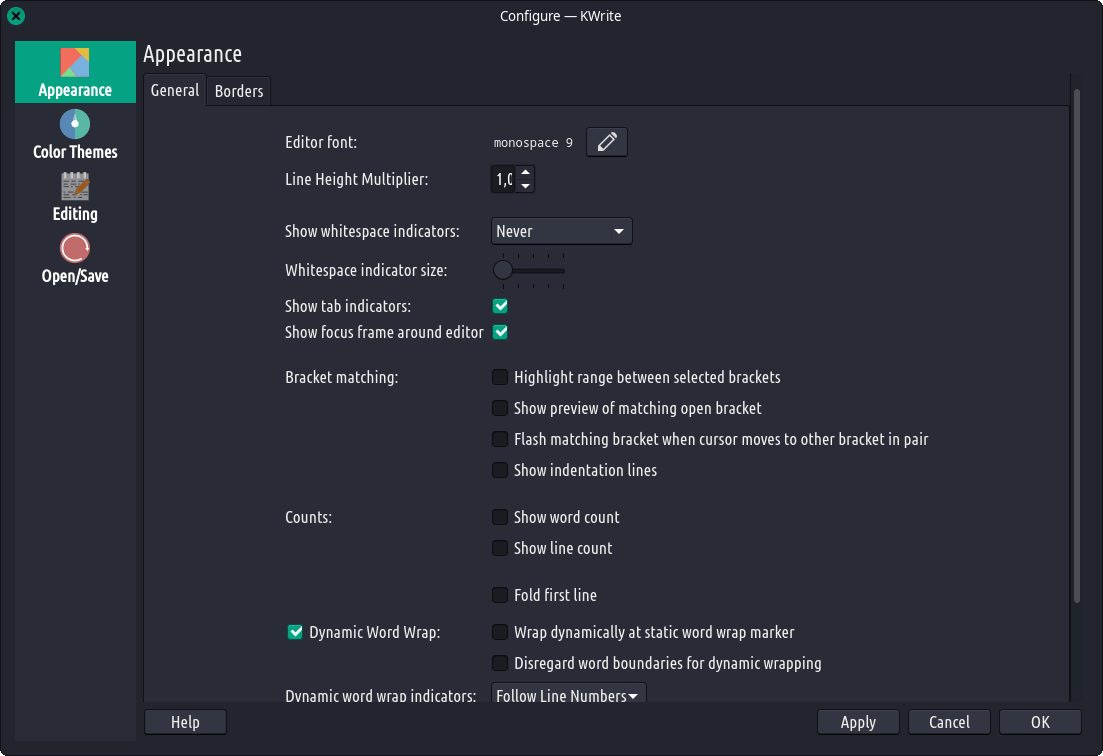Toggle the Dynamic Word Wrap checkbox
Image resolution: width=1103 pixels, height=756 pixels.
click(295, 632)
